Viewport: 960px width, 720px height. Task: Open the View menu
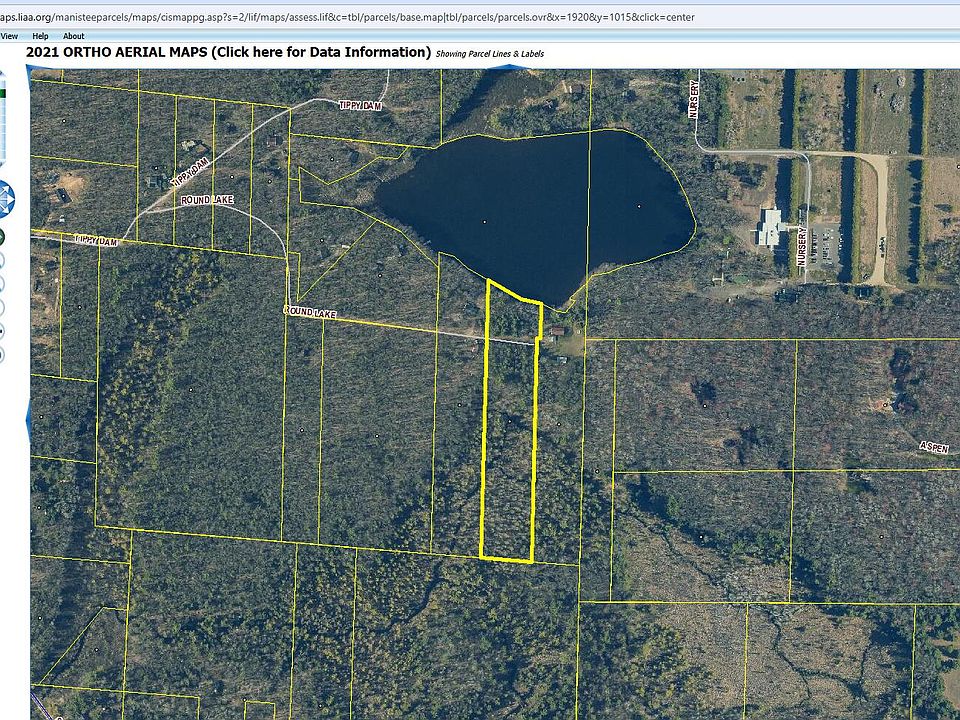pos(8,36)
